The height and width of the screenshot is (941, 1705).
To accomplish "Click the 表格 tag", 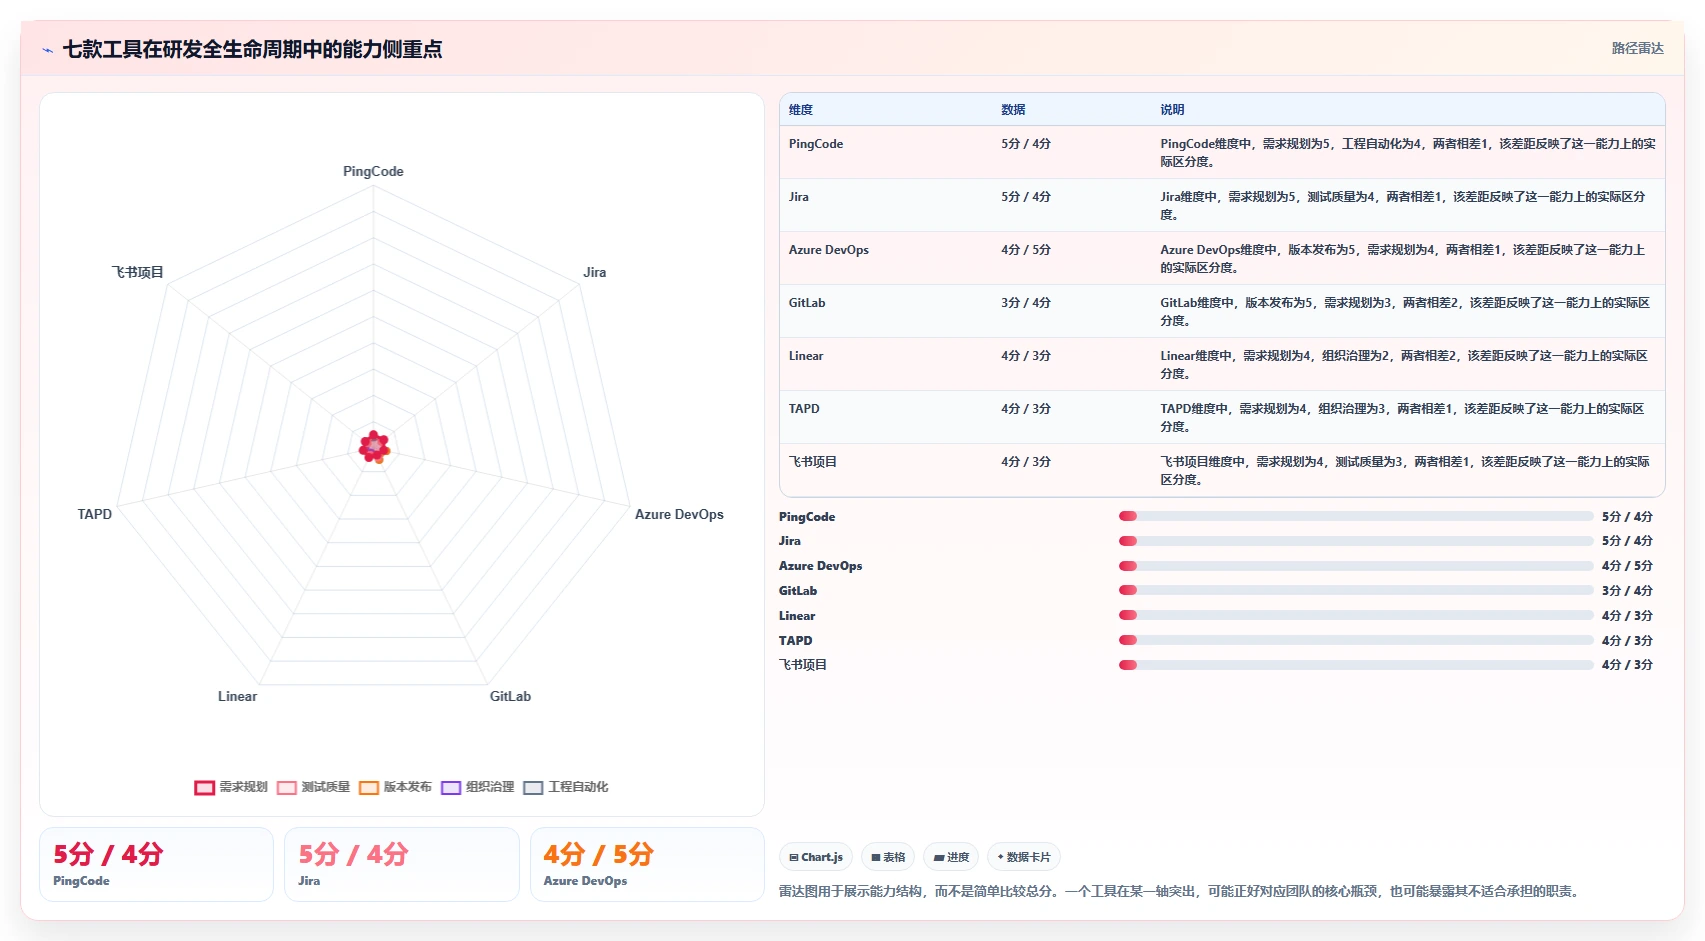I will pyautogui.click(x=888, y=857).
